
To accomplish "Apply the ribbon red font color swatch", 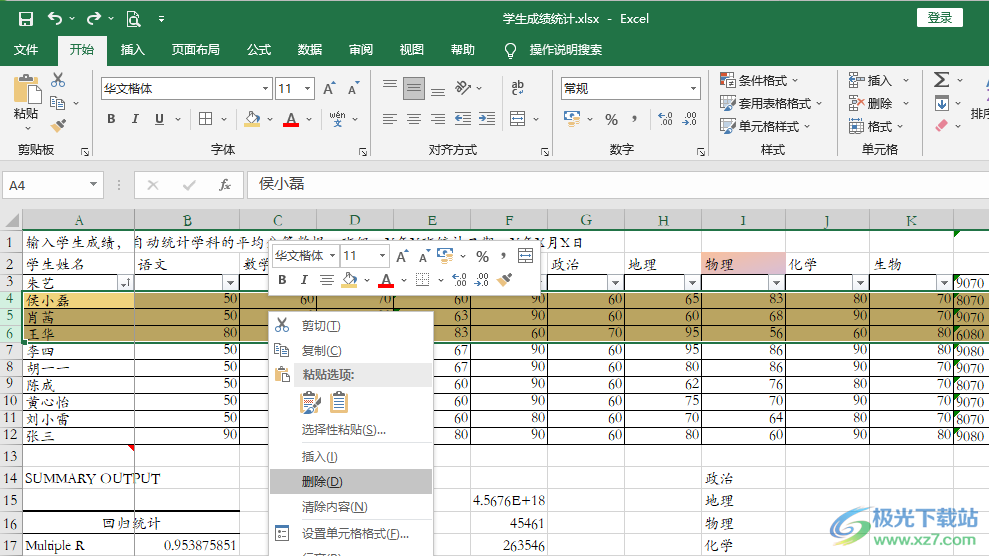I will pyautogui.click(x=291, y=119).
